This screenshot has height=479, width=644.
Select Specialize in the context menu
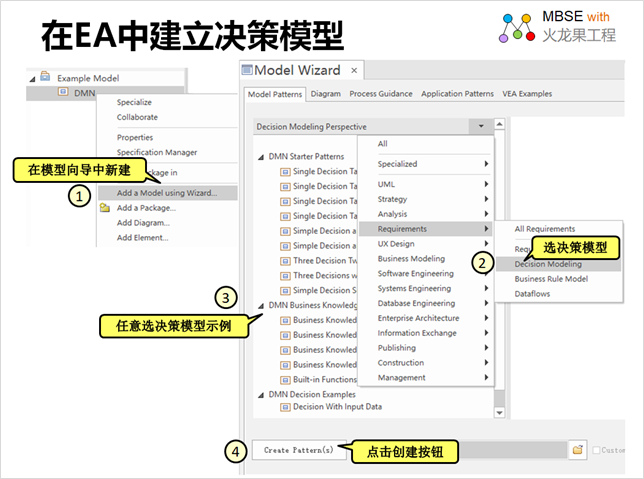134,102
